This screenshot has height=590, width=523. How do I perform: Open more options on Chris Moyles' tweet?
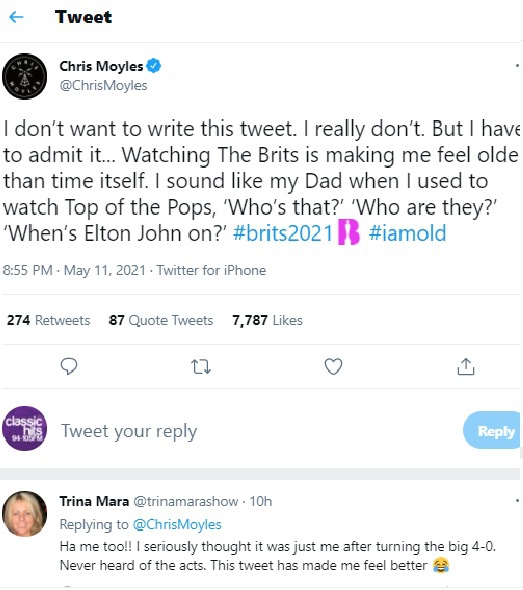click(517, 66)
